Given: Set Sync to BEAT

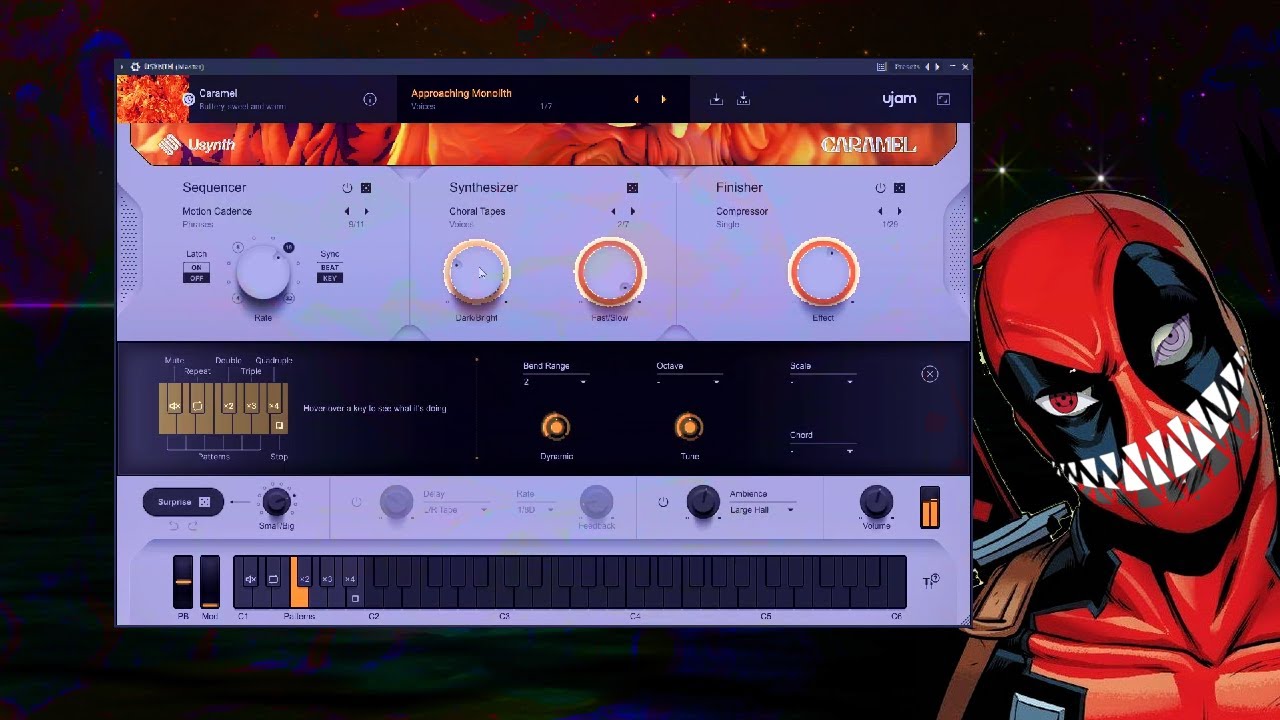Looking at the screenshot, I should [330, 267].
